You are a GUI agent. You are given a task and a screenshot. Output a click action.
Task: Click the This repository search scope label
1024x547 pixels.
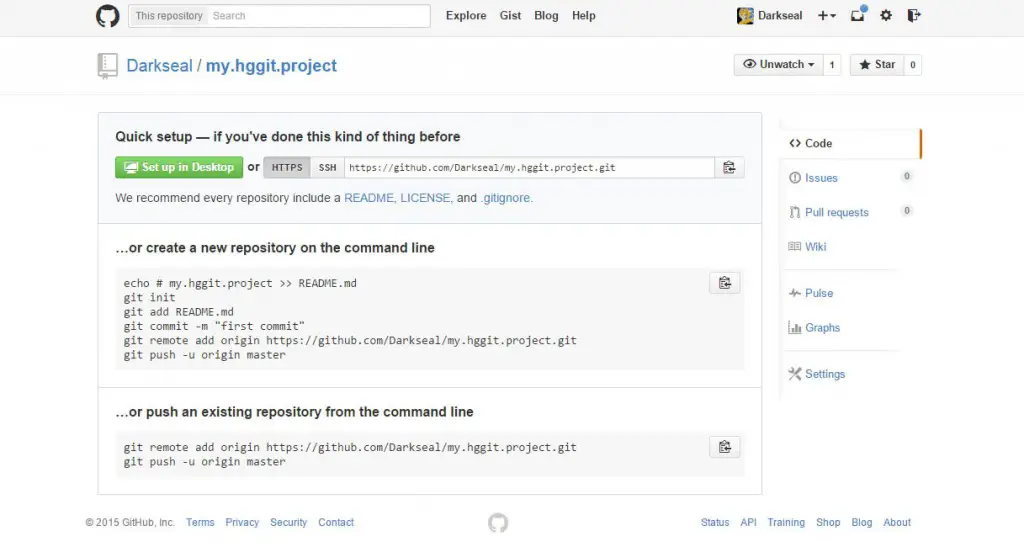pos(168,16)
